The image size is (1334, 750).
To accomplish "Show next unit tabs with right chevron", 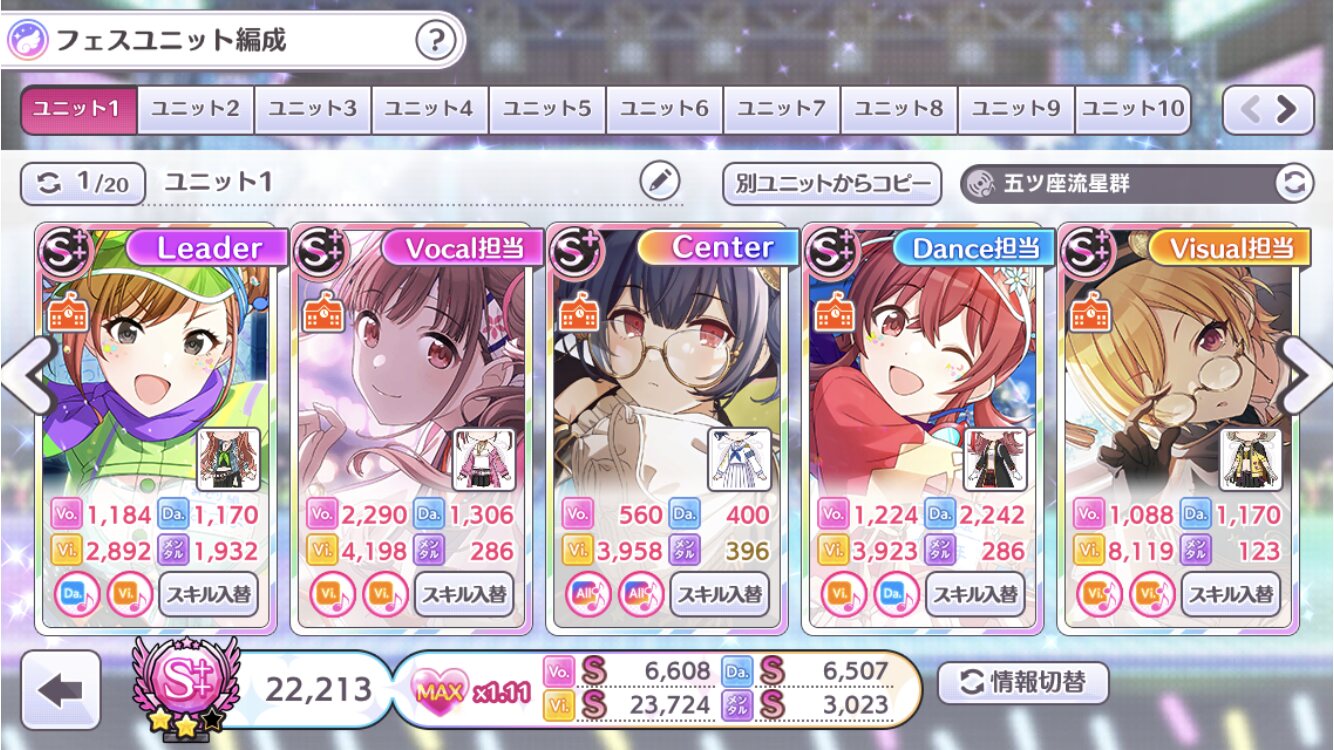I will tap(1286, 110).
